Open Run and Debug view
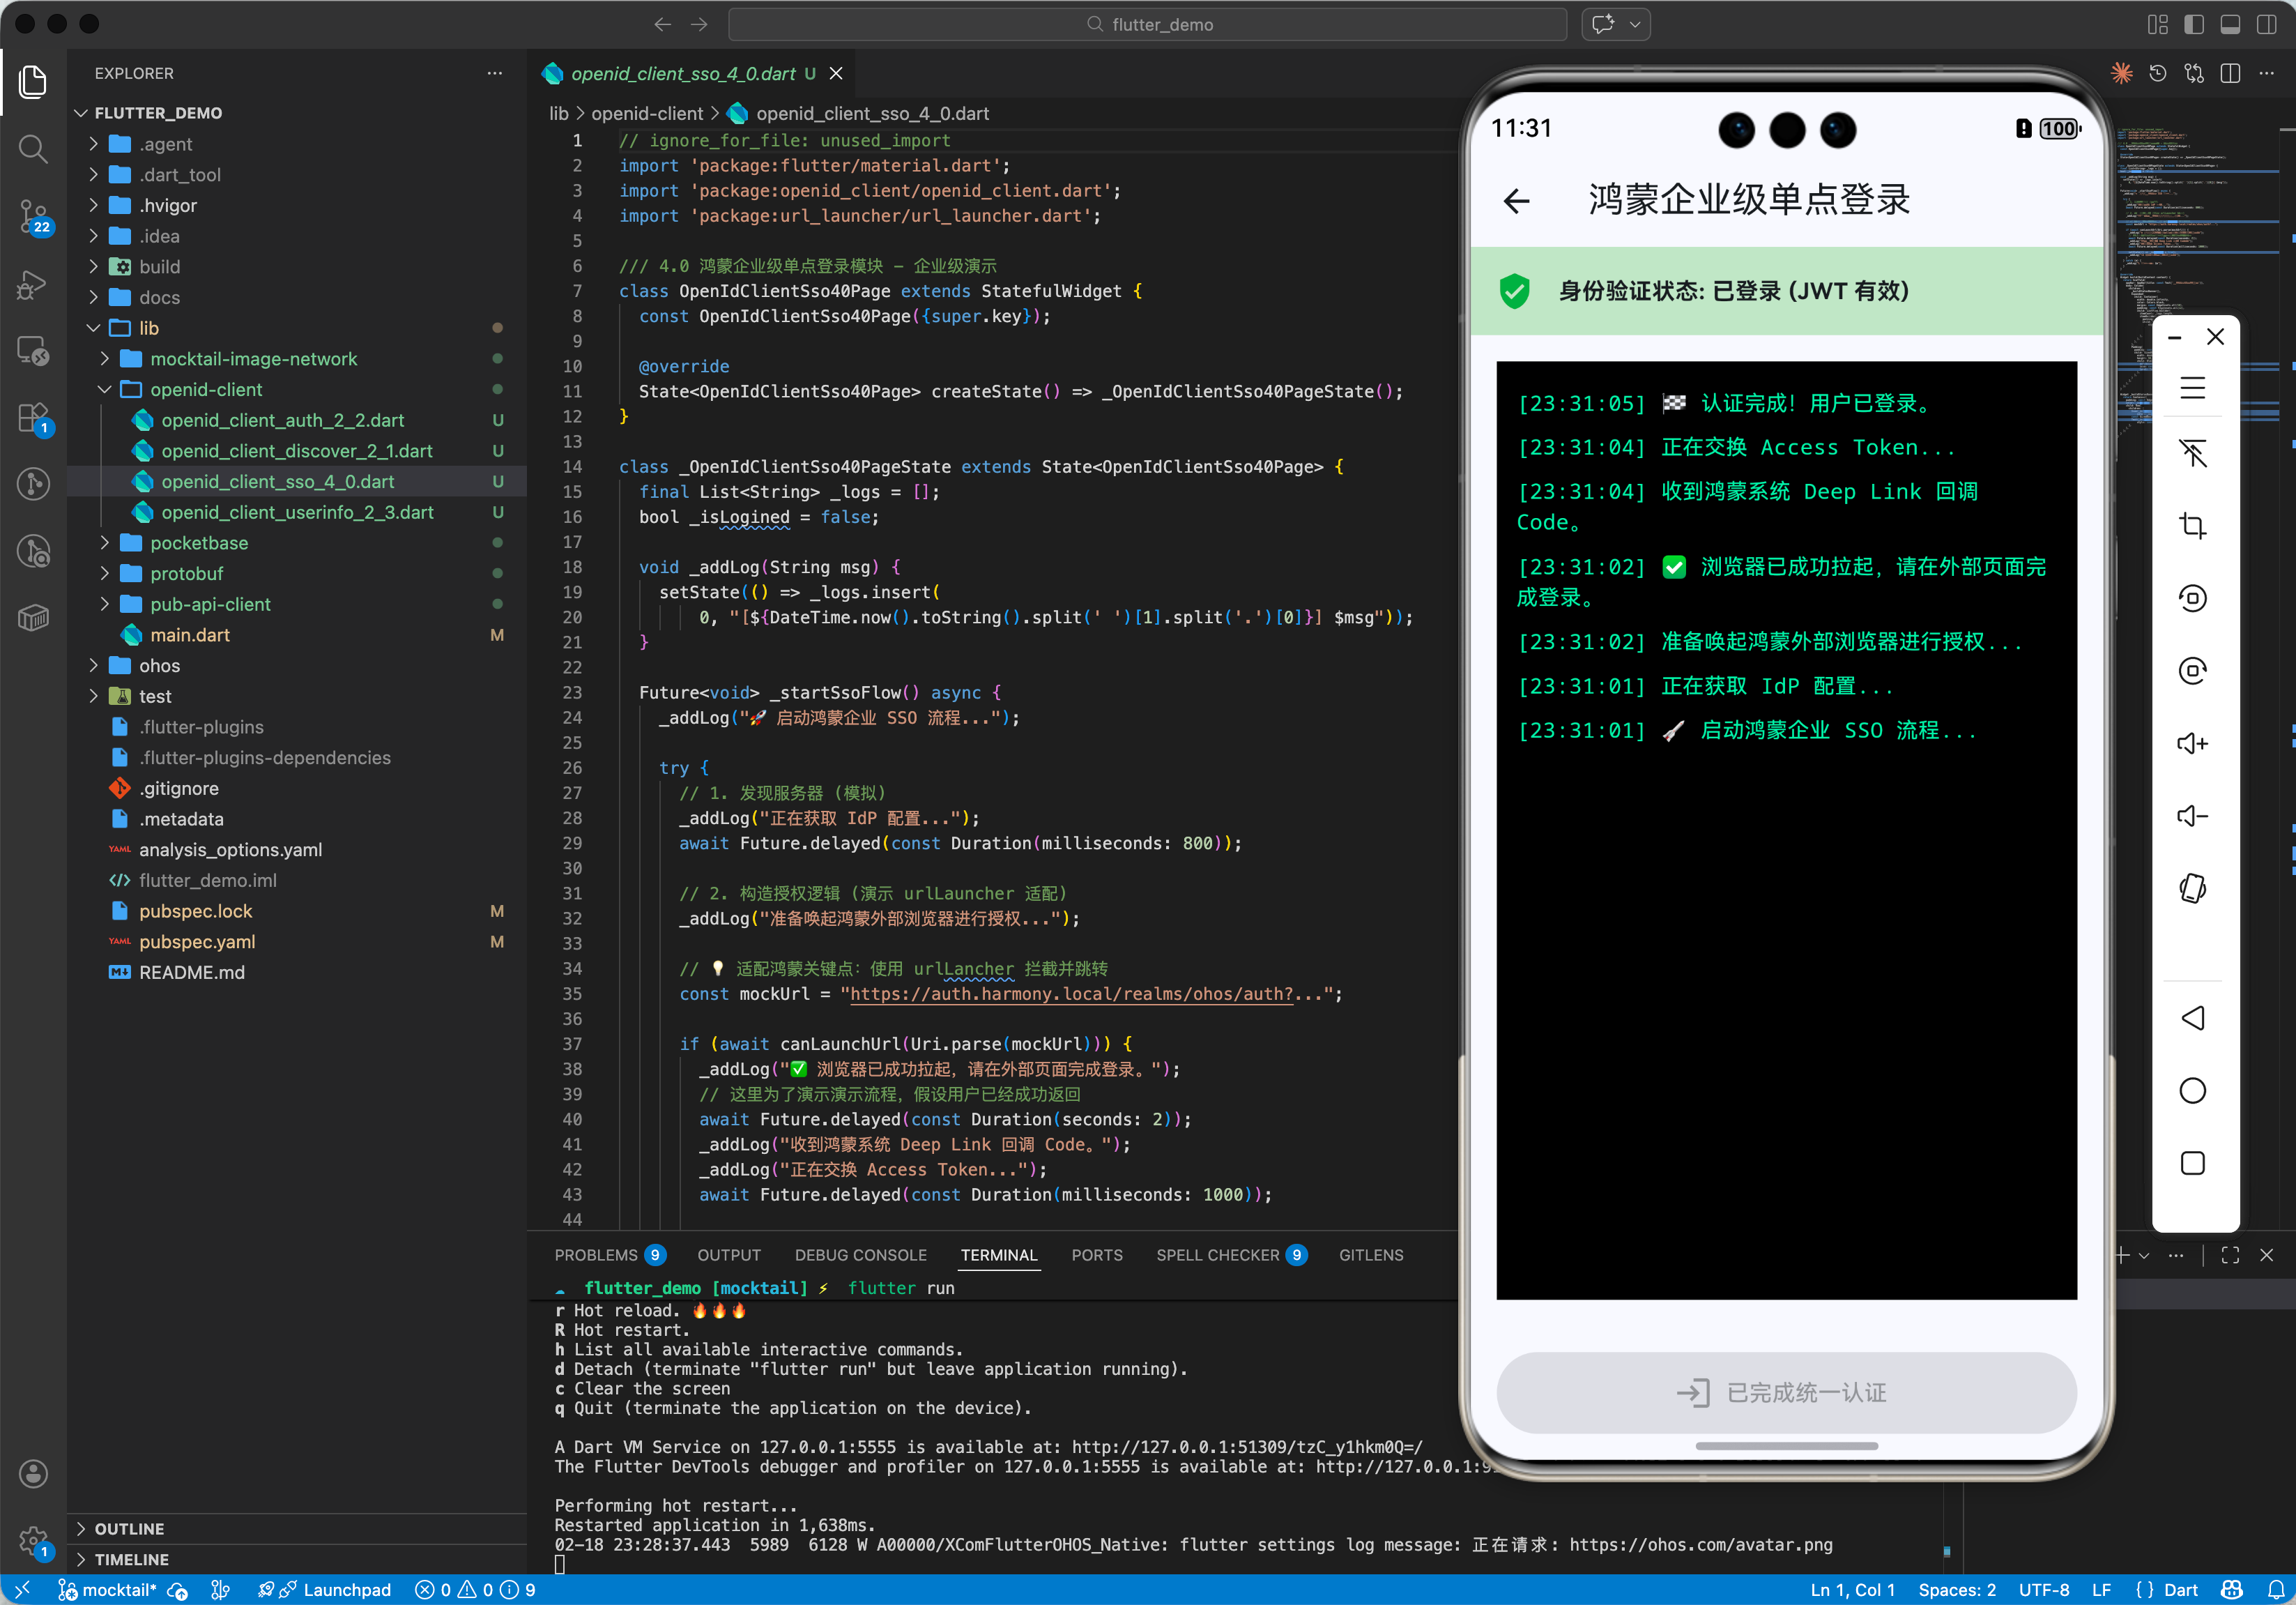The height and width of the screenshot is (1605, 2296). pyautogui.click(x=33, y=284)
